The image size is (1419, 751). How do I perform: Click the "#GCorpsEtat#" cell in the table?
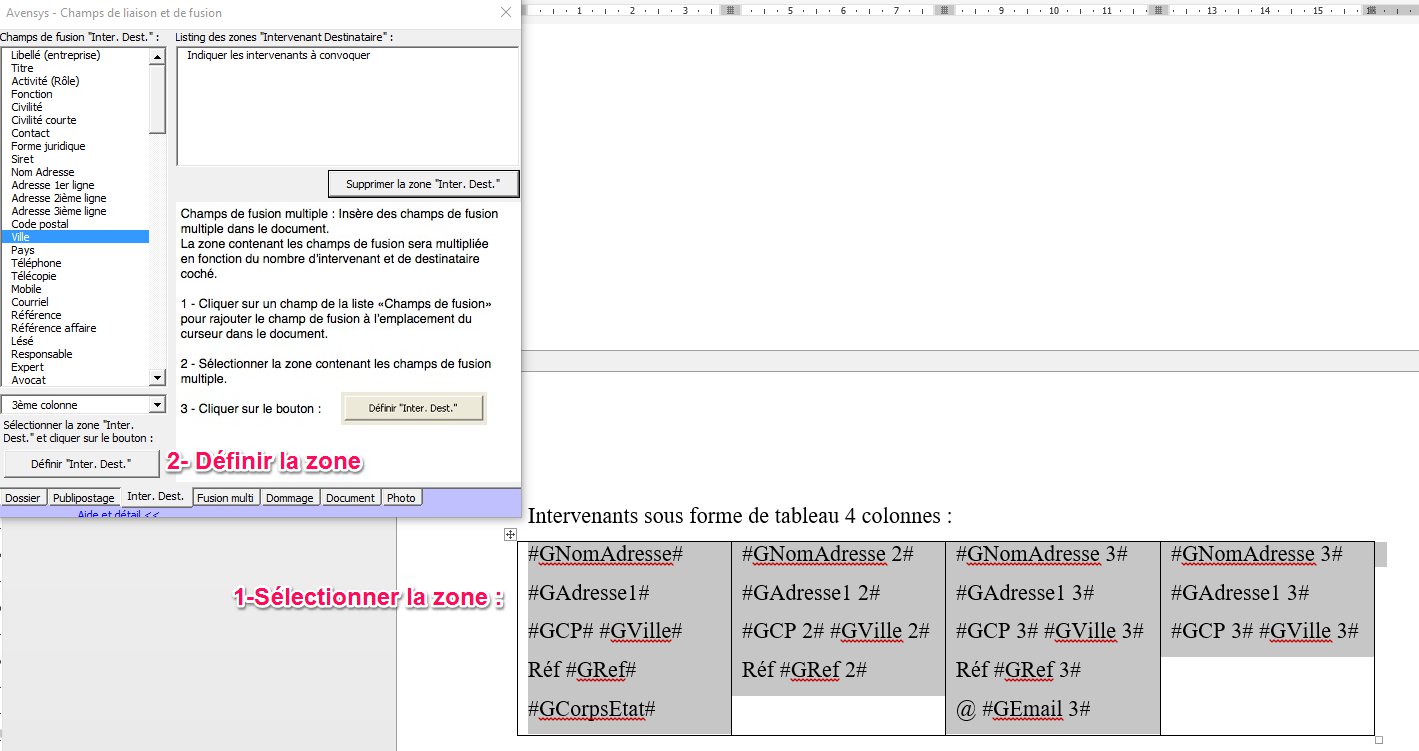click(592, 709)
